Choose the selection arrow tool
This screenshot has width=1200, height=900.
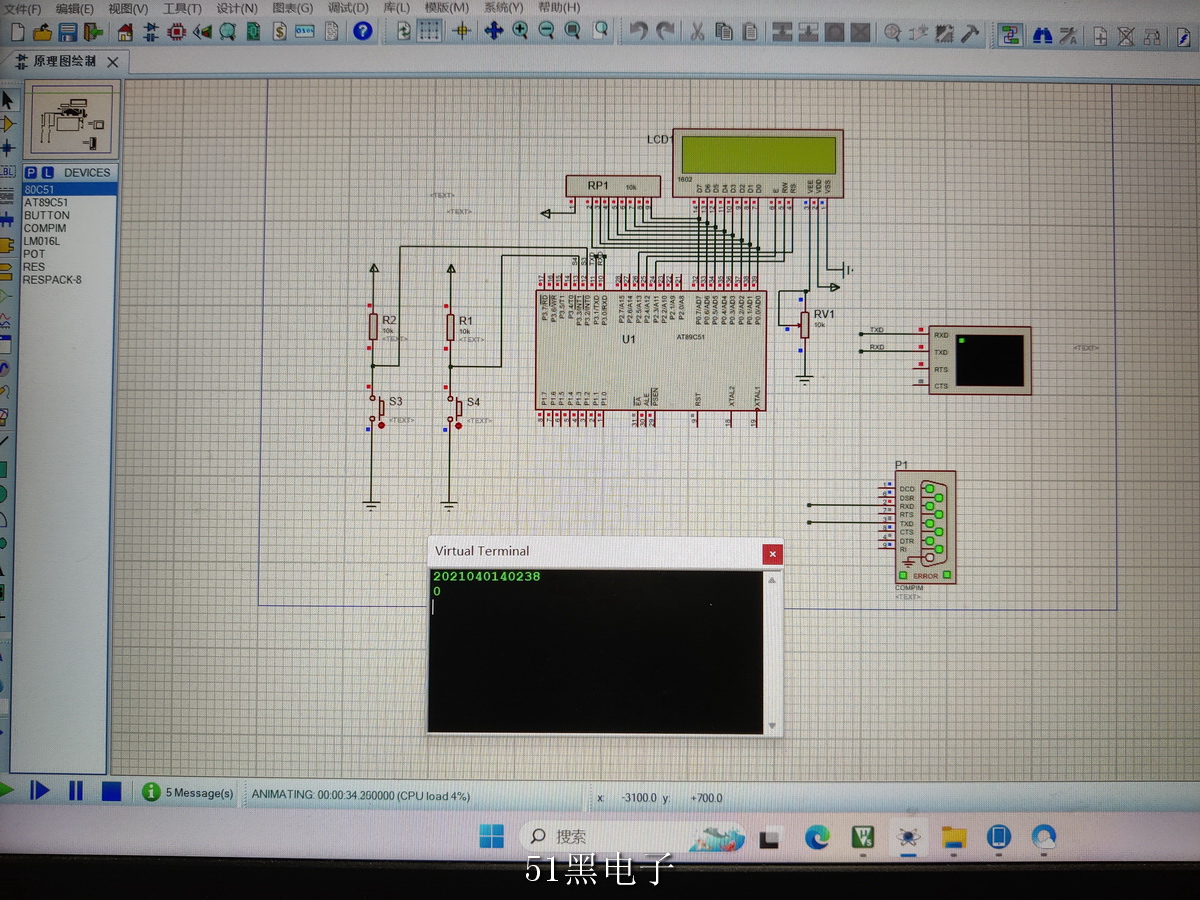coord(7,100)
